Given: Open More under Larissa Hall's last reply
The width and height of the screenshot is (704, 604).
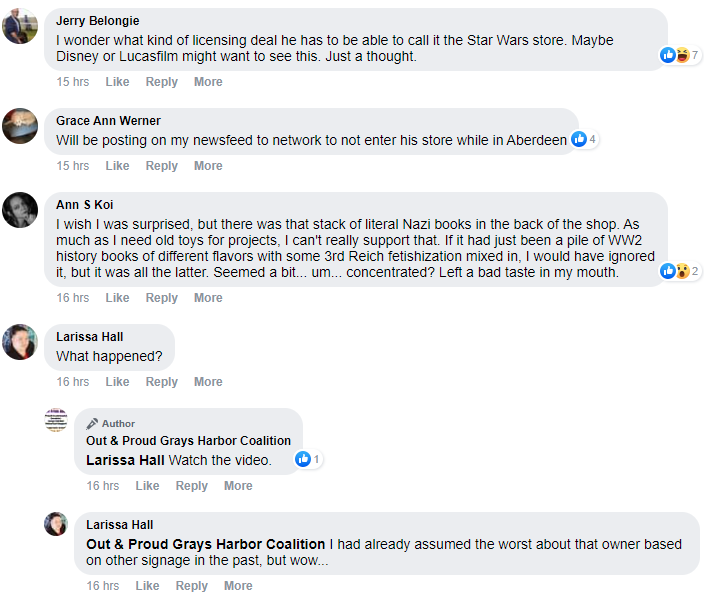Looking at the screenshot, I should point(238,586).
